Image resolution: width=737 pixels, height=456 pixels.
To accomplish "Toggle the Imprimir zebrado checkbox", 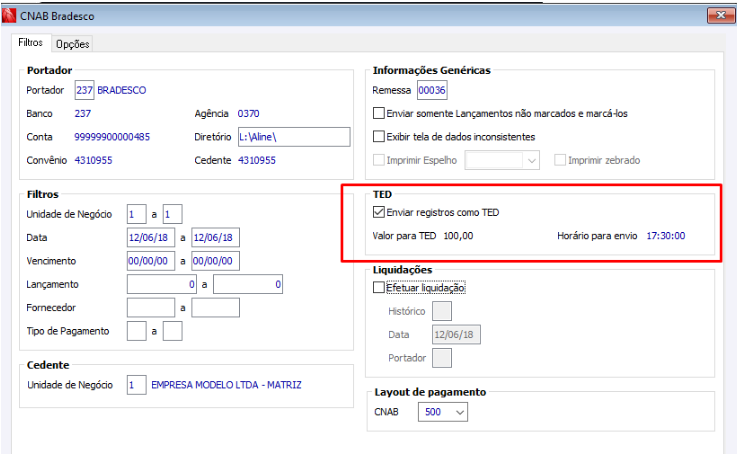I will (x=560, y=160).
